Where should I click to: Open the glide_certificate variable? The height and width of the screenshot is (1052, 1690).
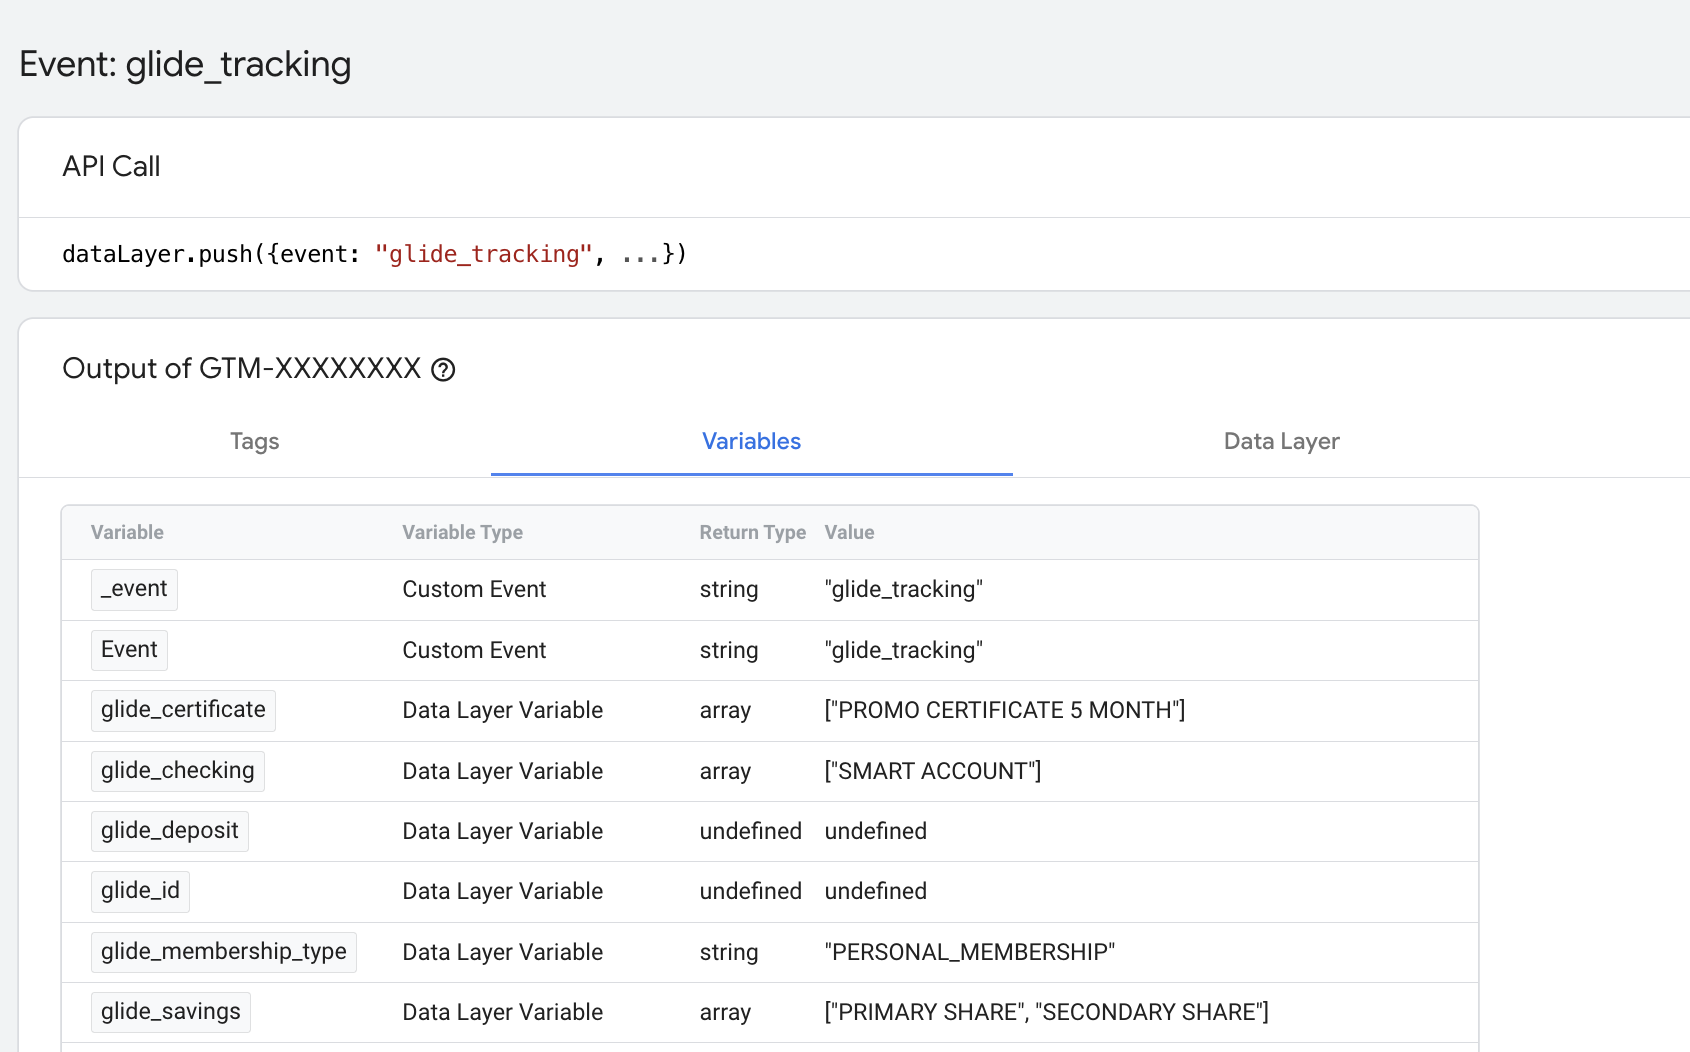tap(183, 710)
